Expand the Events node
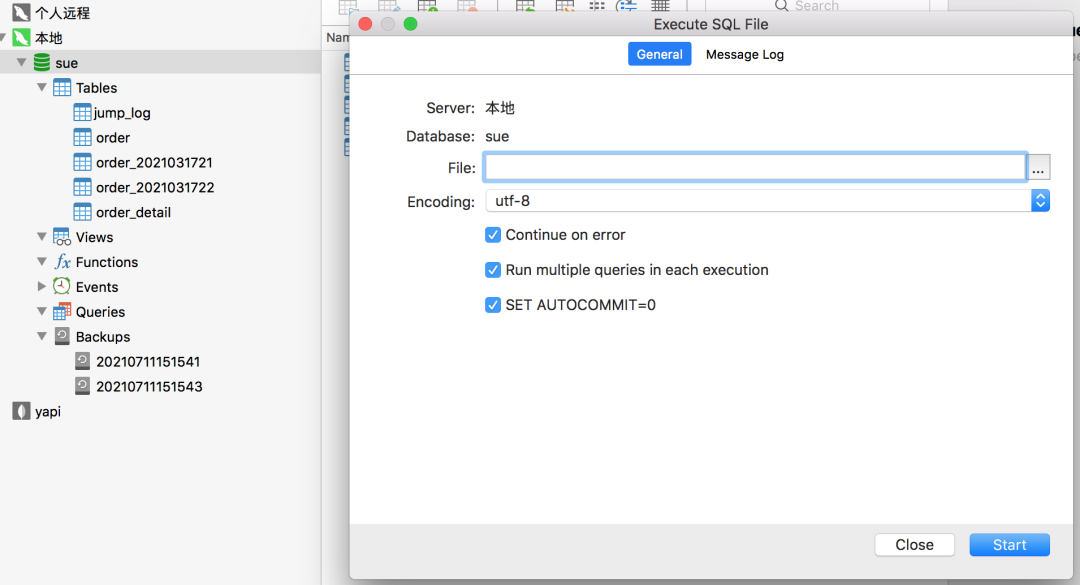 [x=41, y=287]
